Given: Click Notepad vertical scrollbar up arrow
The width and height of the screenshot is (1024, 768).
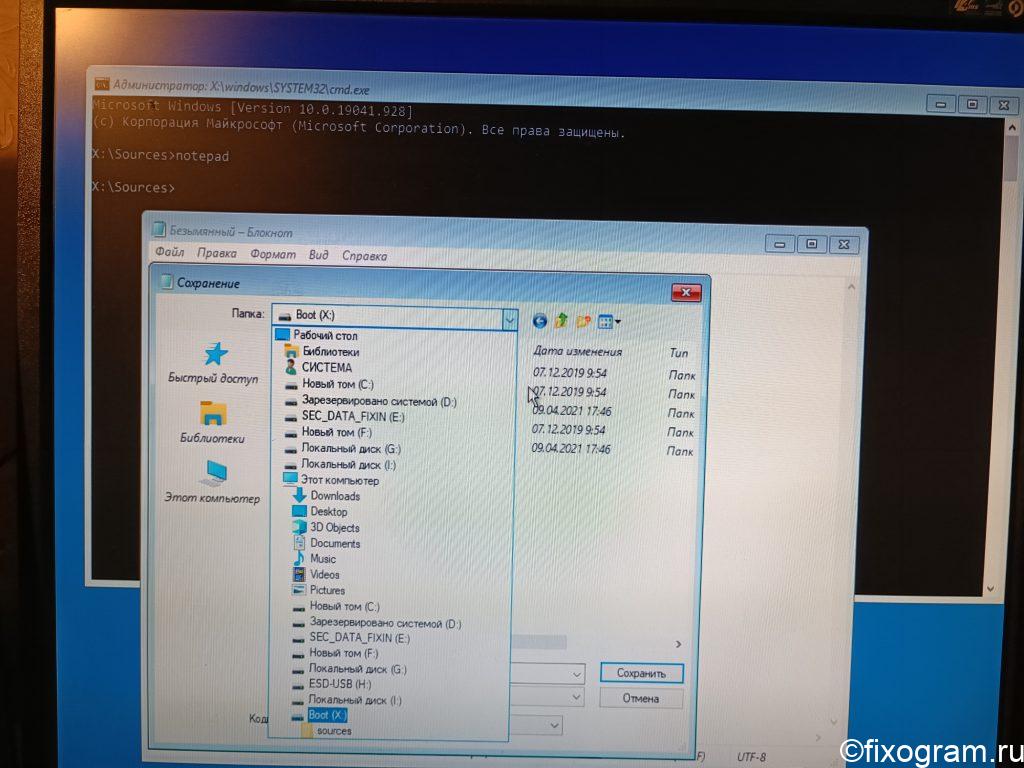Looking at the screenshot, I should (852, 287).
